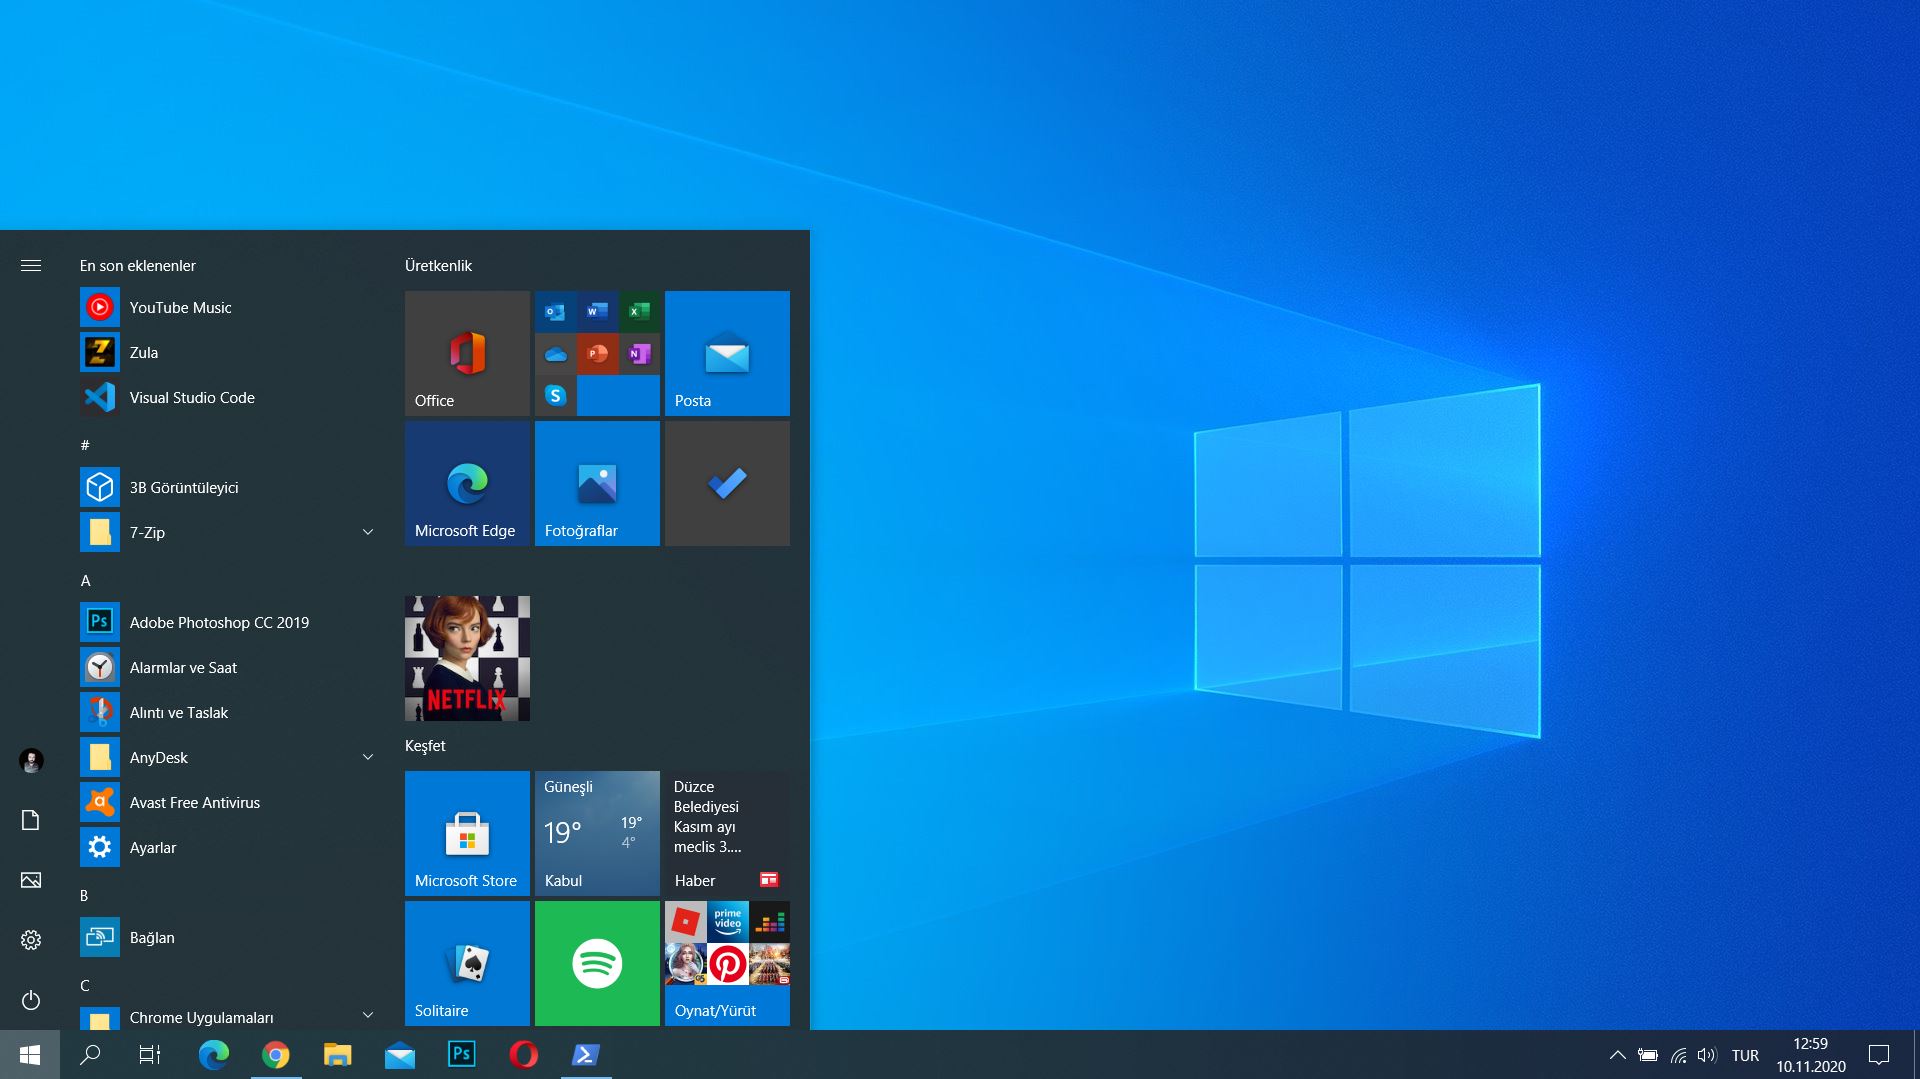Open the notification Action Center
The image size is (1920, 1079).
pyautogui.click(x=1879, y=1055)
